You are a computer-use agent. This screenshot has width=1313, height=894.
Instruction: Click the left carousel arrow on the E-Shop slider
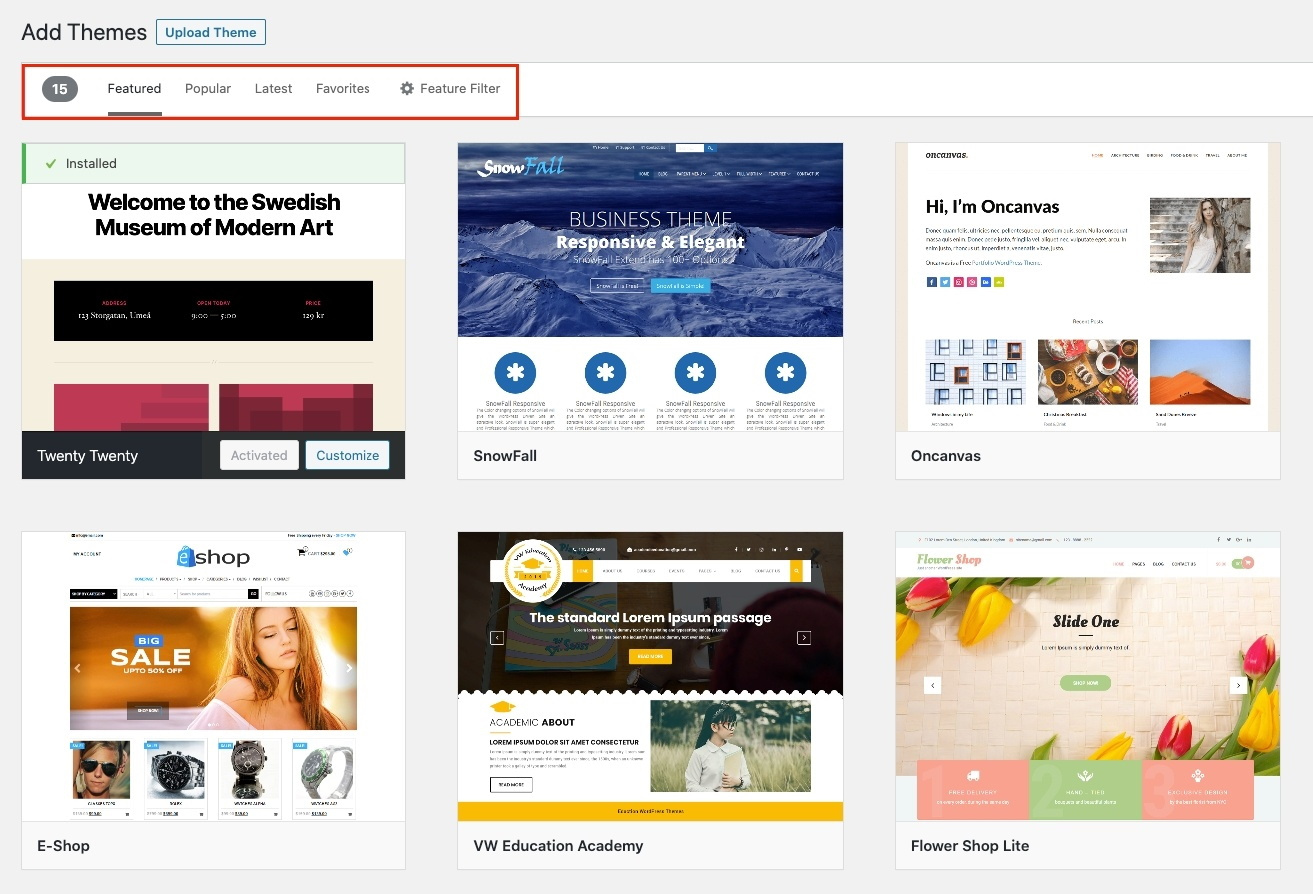tap(78, 668)
